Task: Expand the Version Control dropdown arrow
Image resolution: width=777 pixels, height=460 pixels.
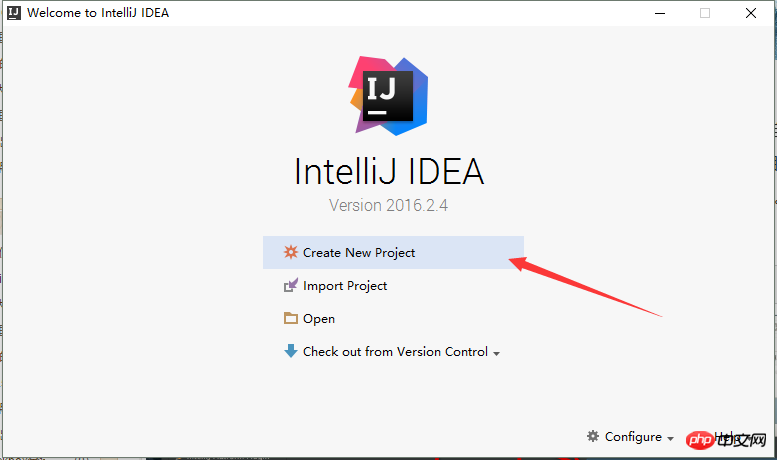Action: pos(497,353)
